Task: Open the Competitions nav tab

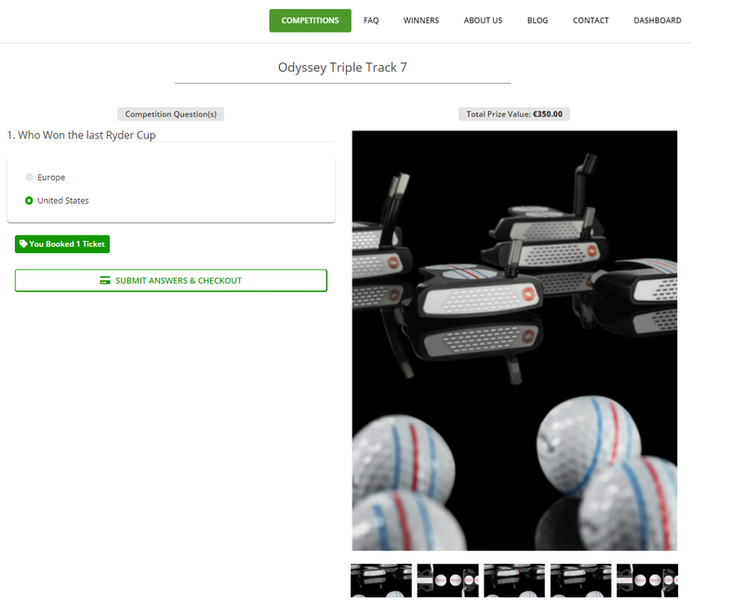Action: (310, 20)
